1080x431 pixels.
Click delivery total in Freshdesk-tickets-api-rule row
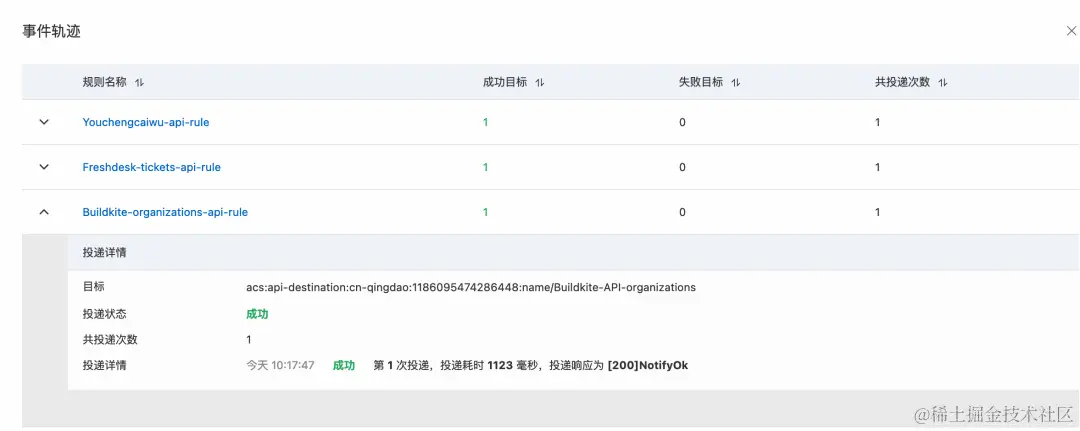point(878,167)
